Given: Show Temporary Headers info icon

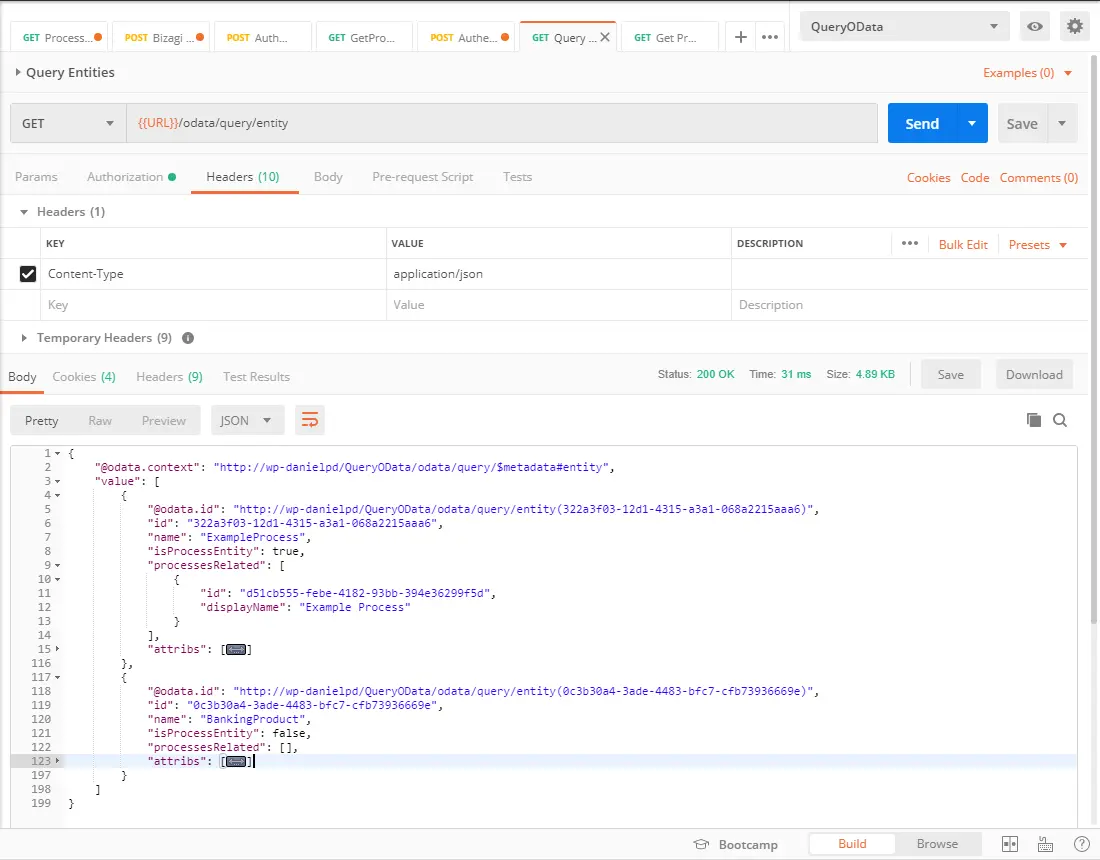Looking at the screenshot, I should pyautogui.click(x=188, y=338).
